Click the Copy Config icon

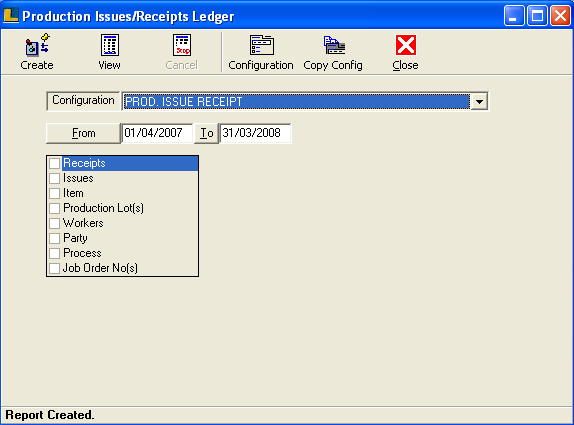pos(334,45)
